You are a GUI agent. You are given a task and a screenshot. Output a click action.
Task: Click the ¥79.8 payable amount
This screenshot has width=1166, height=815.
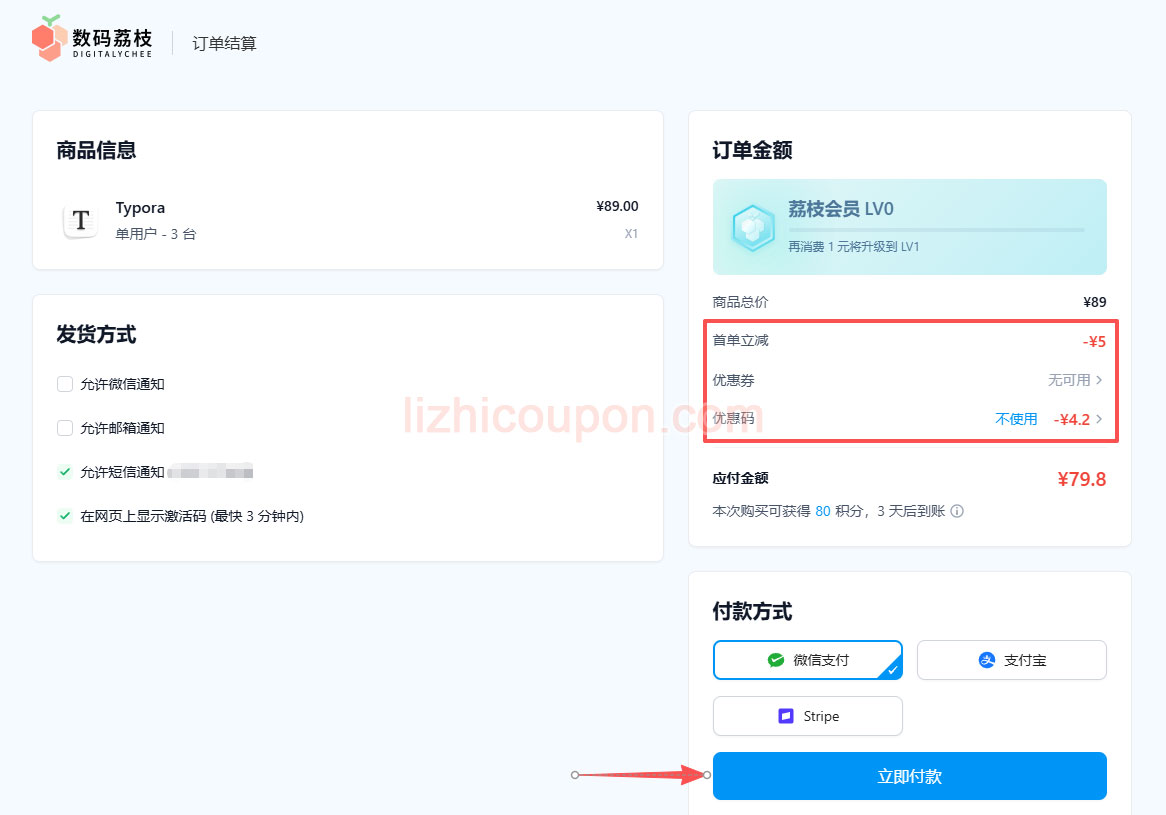pyautogui.click(x=1082, y=479)
